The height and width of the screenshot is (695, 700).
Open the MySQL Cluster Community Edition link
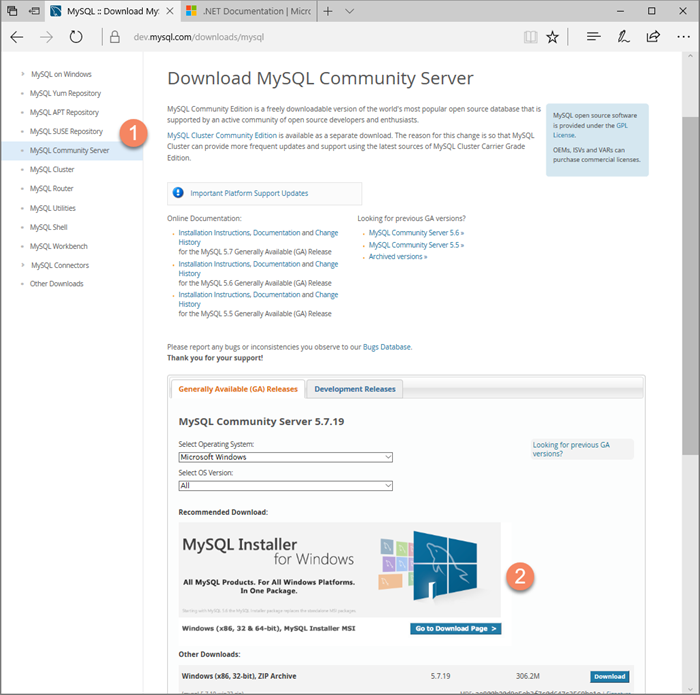click(x=222, y=135)
